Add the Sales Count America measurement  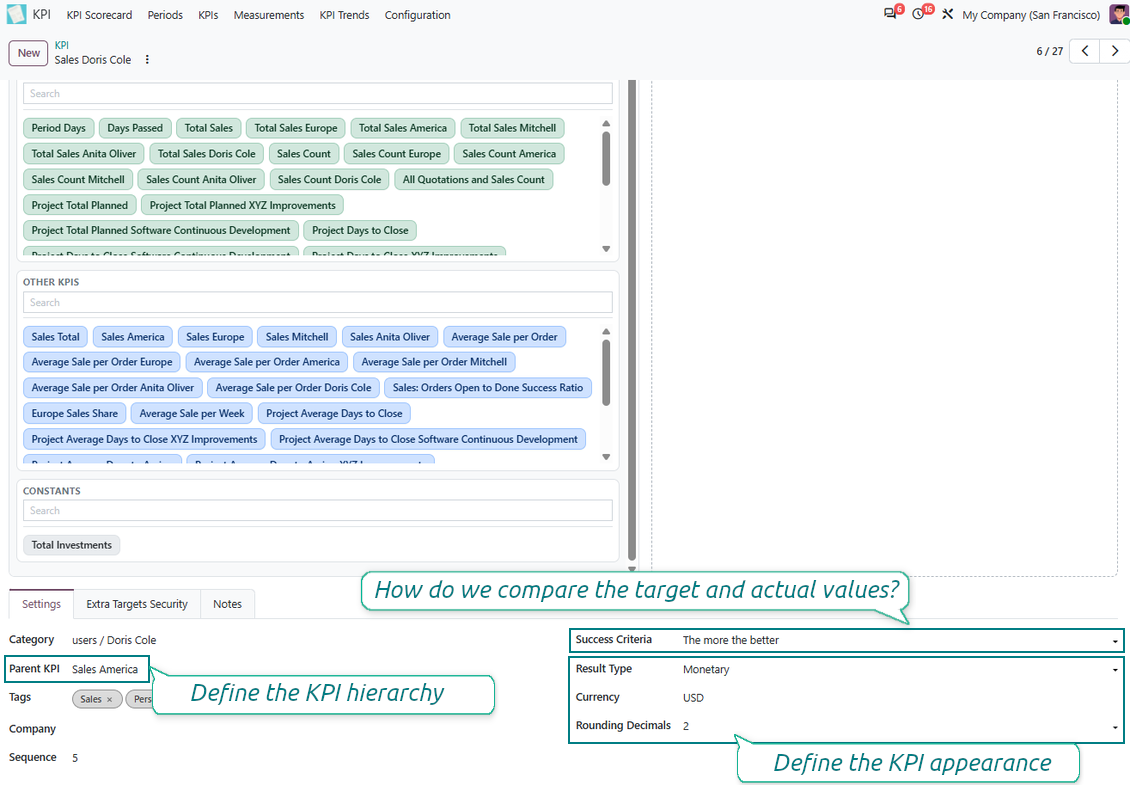[509, 154]
